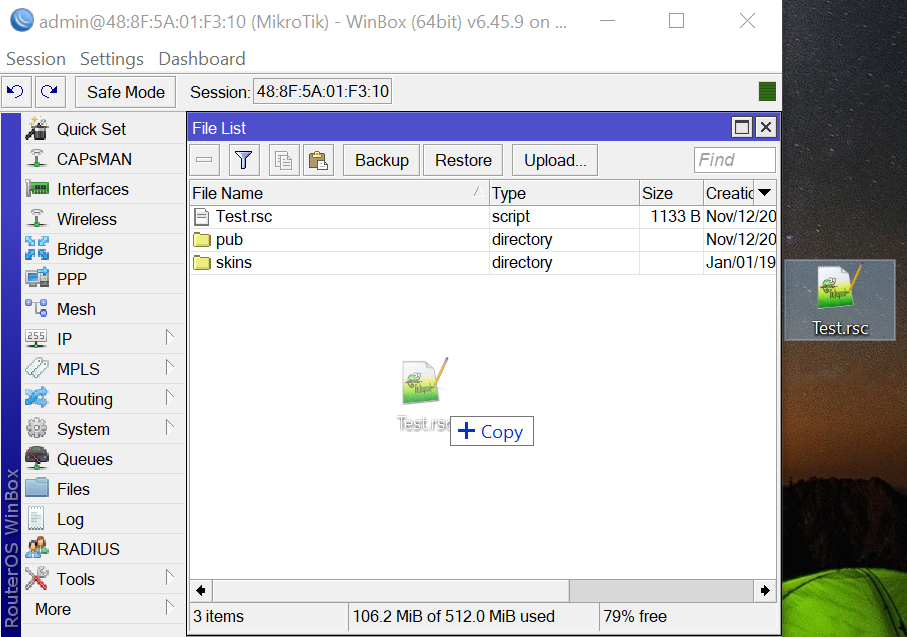
Task: Sort files by Creation Time column
Action: click(x=729, y=193)
